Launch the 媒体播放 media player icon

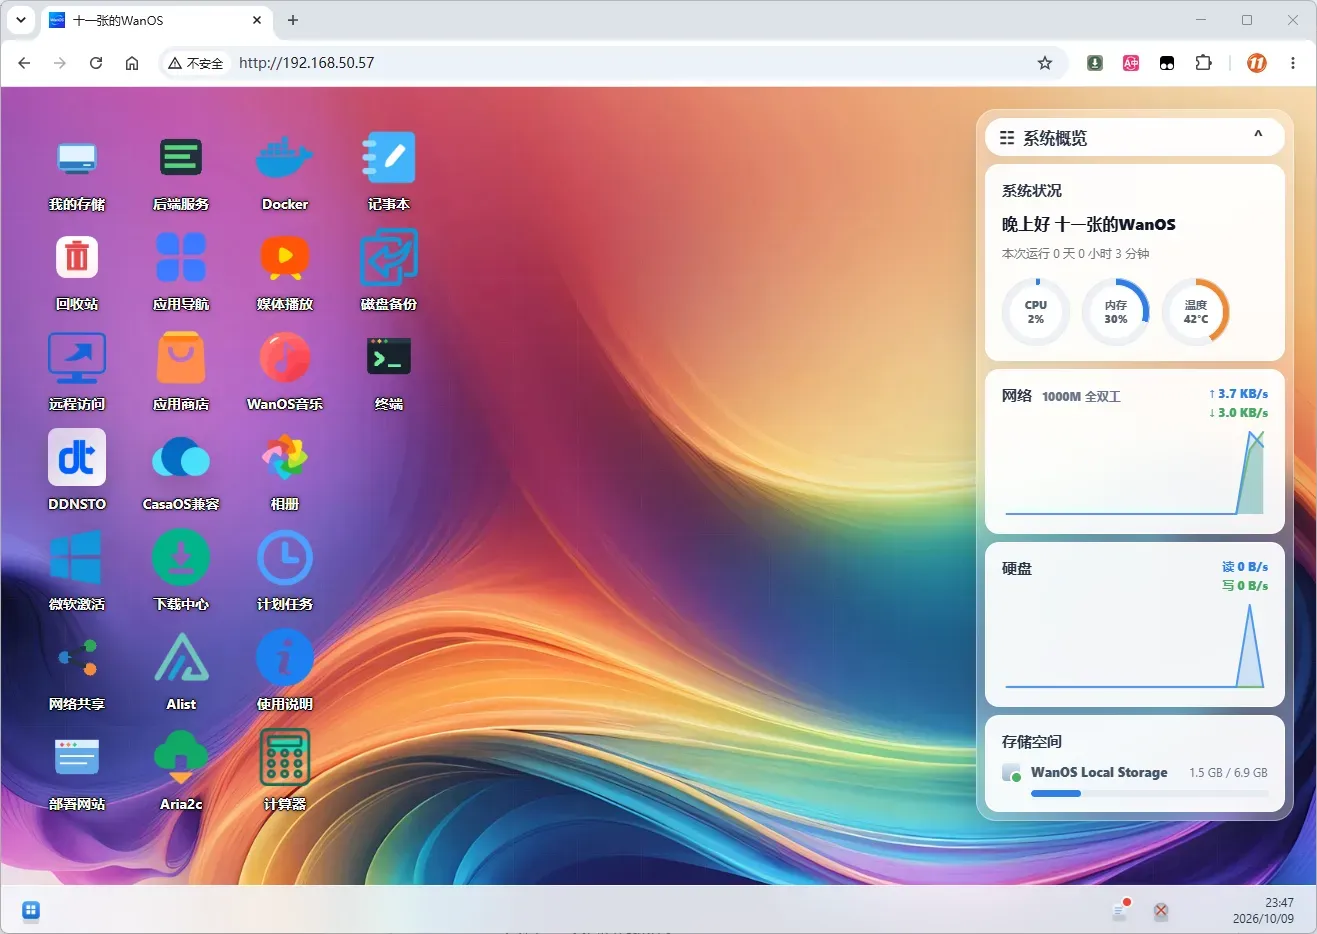(x=285, y=258)
